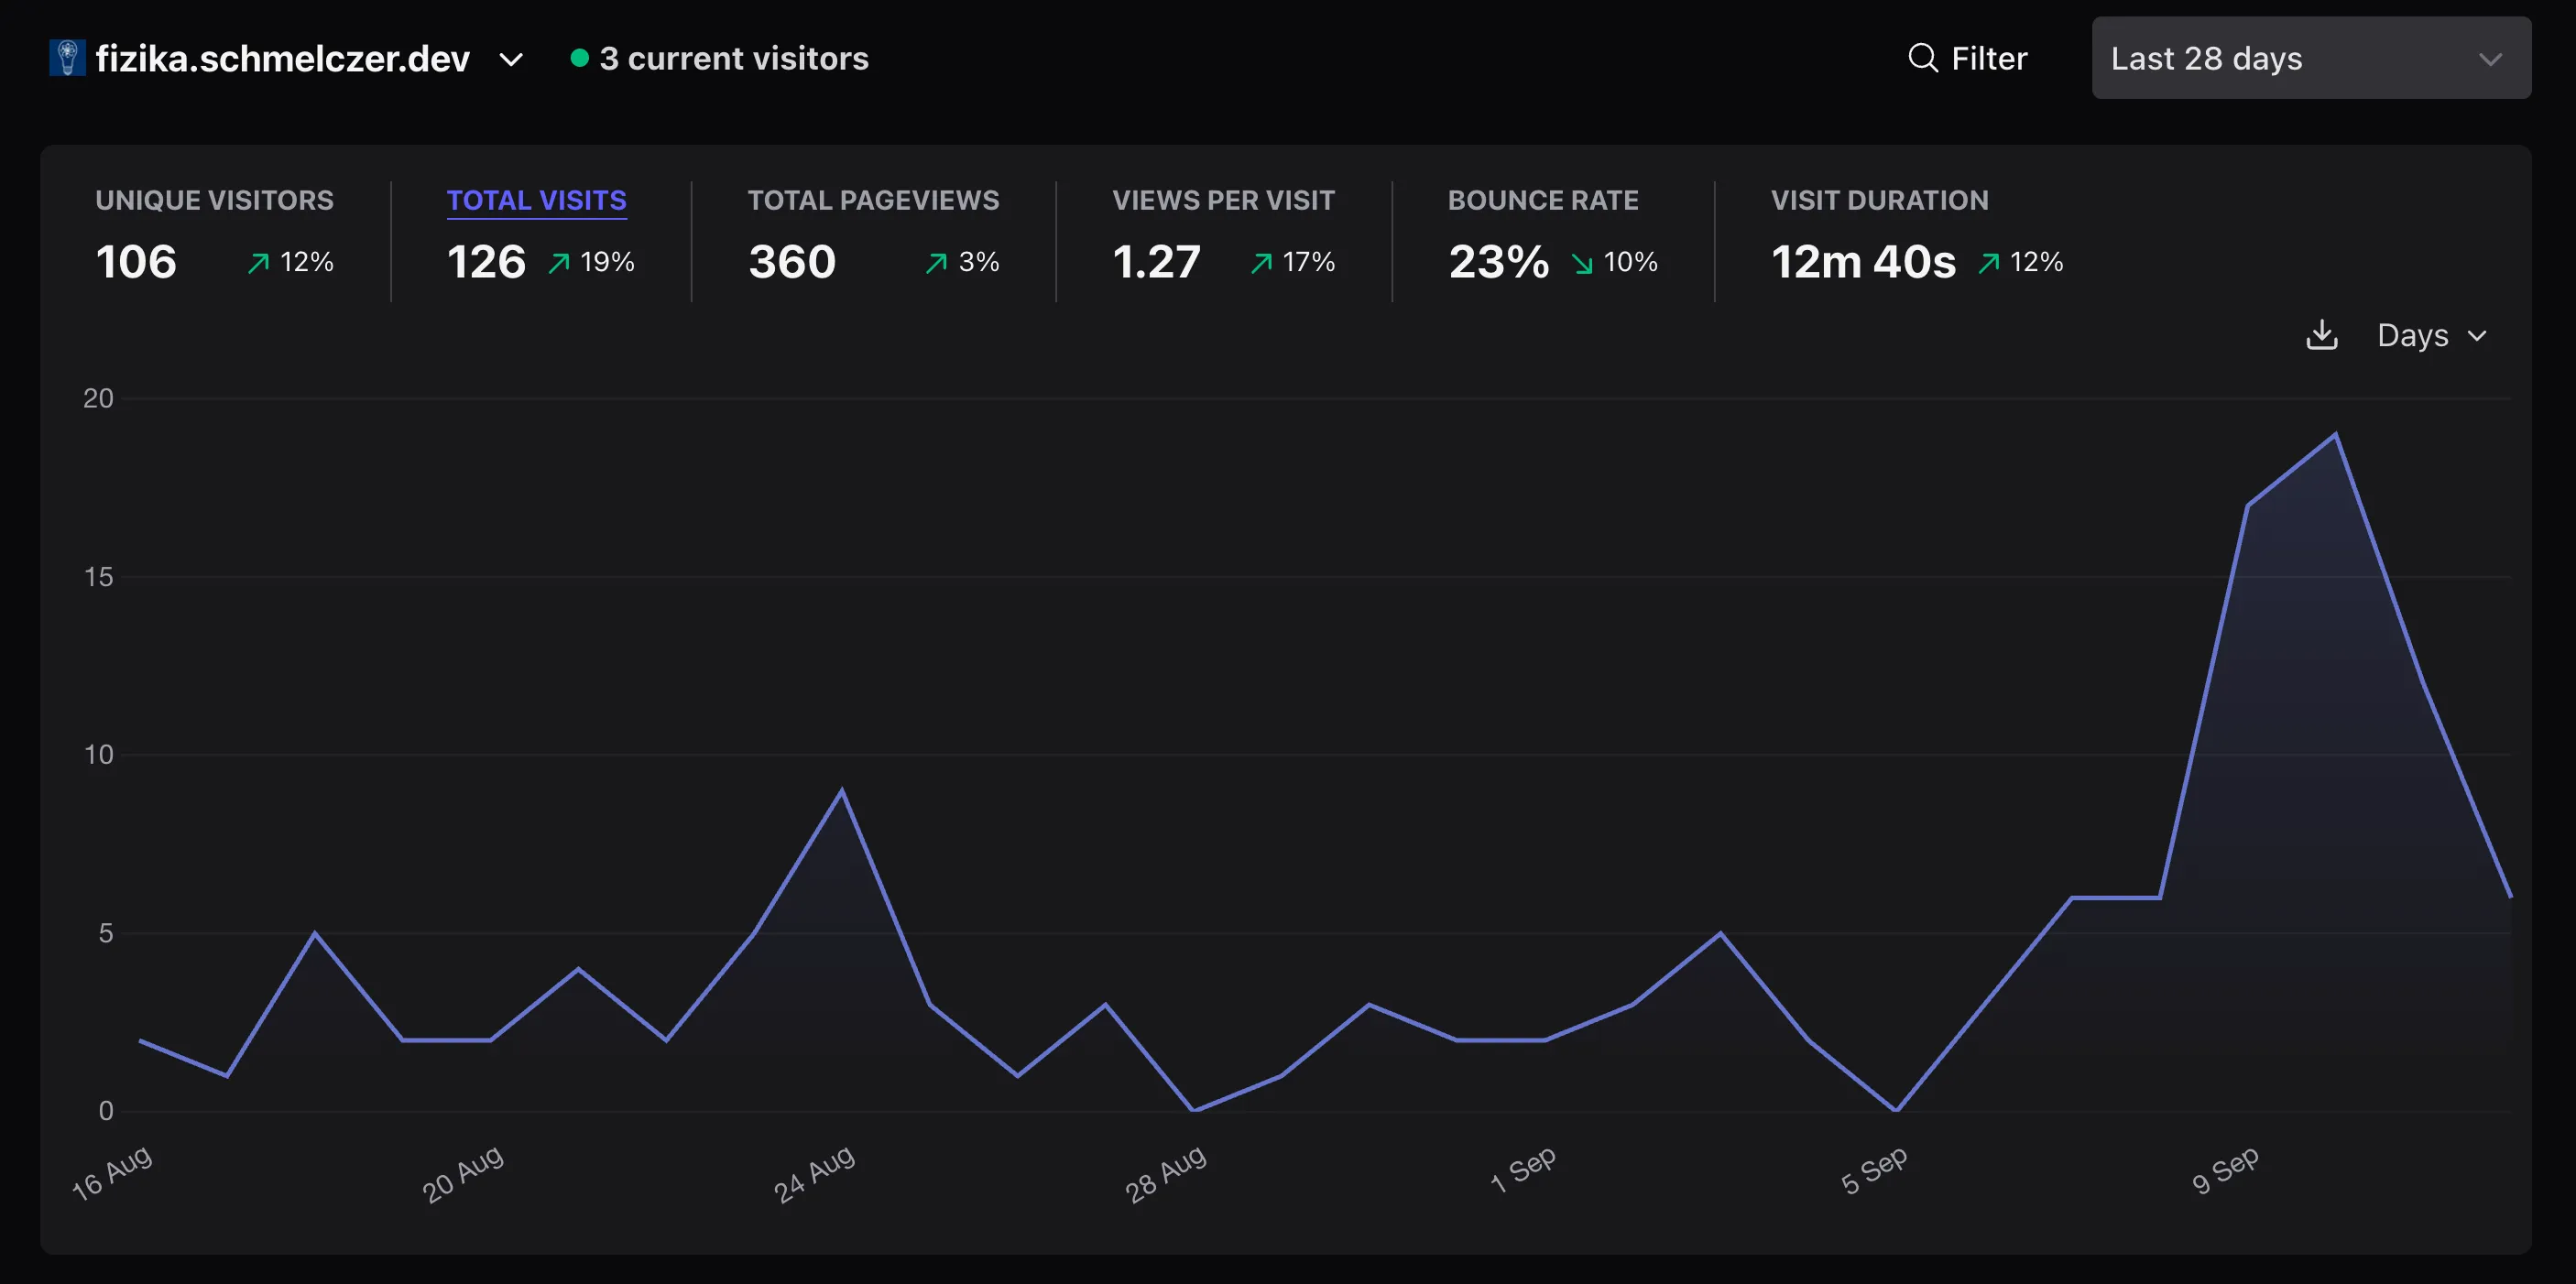Viewport: 2576px width, 1284px height.
Task: Open the Last 28 days date picker
Action: [2311, 58]
